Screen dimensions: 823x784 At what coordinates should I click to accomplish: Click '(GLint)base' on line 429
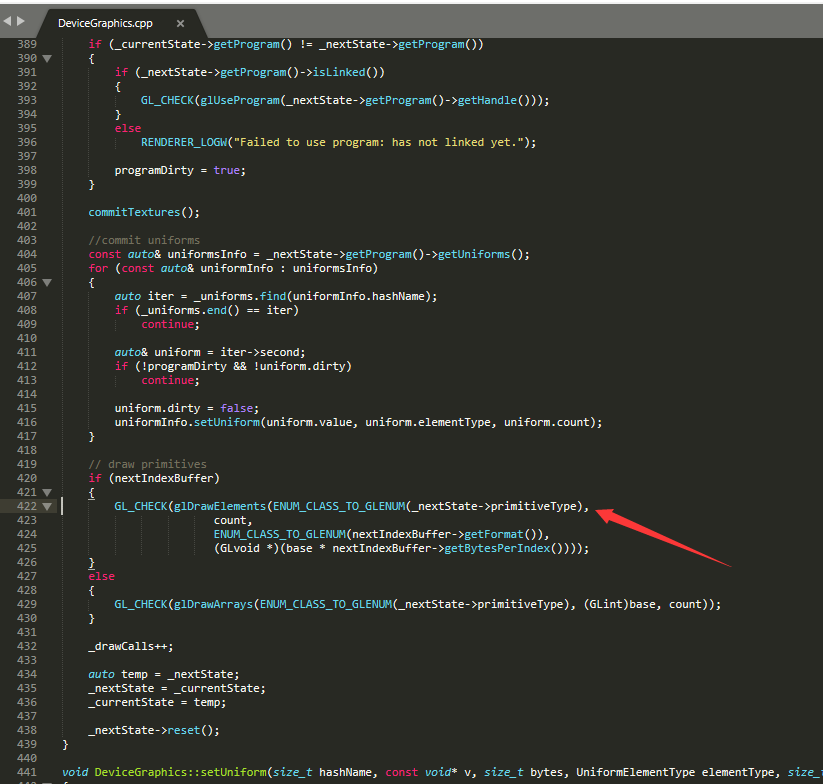point(619,605)
